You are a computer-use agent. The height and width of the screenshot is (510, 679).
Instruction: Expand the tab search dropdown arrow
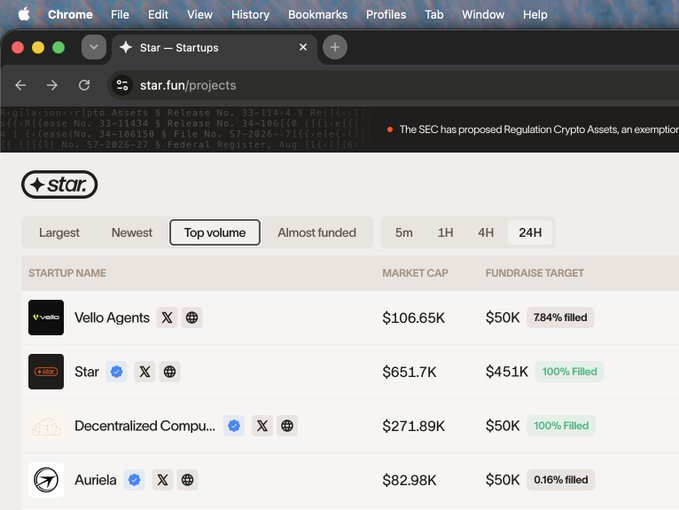click(x=94, y=47)
